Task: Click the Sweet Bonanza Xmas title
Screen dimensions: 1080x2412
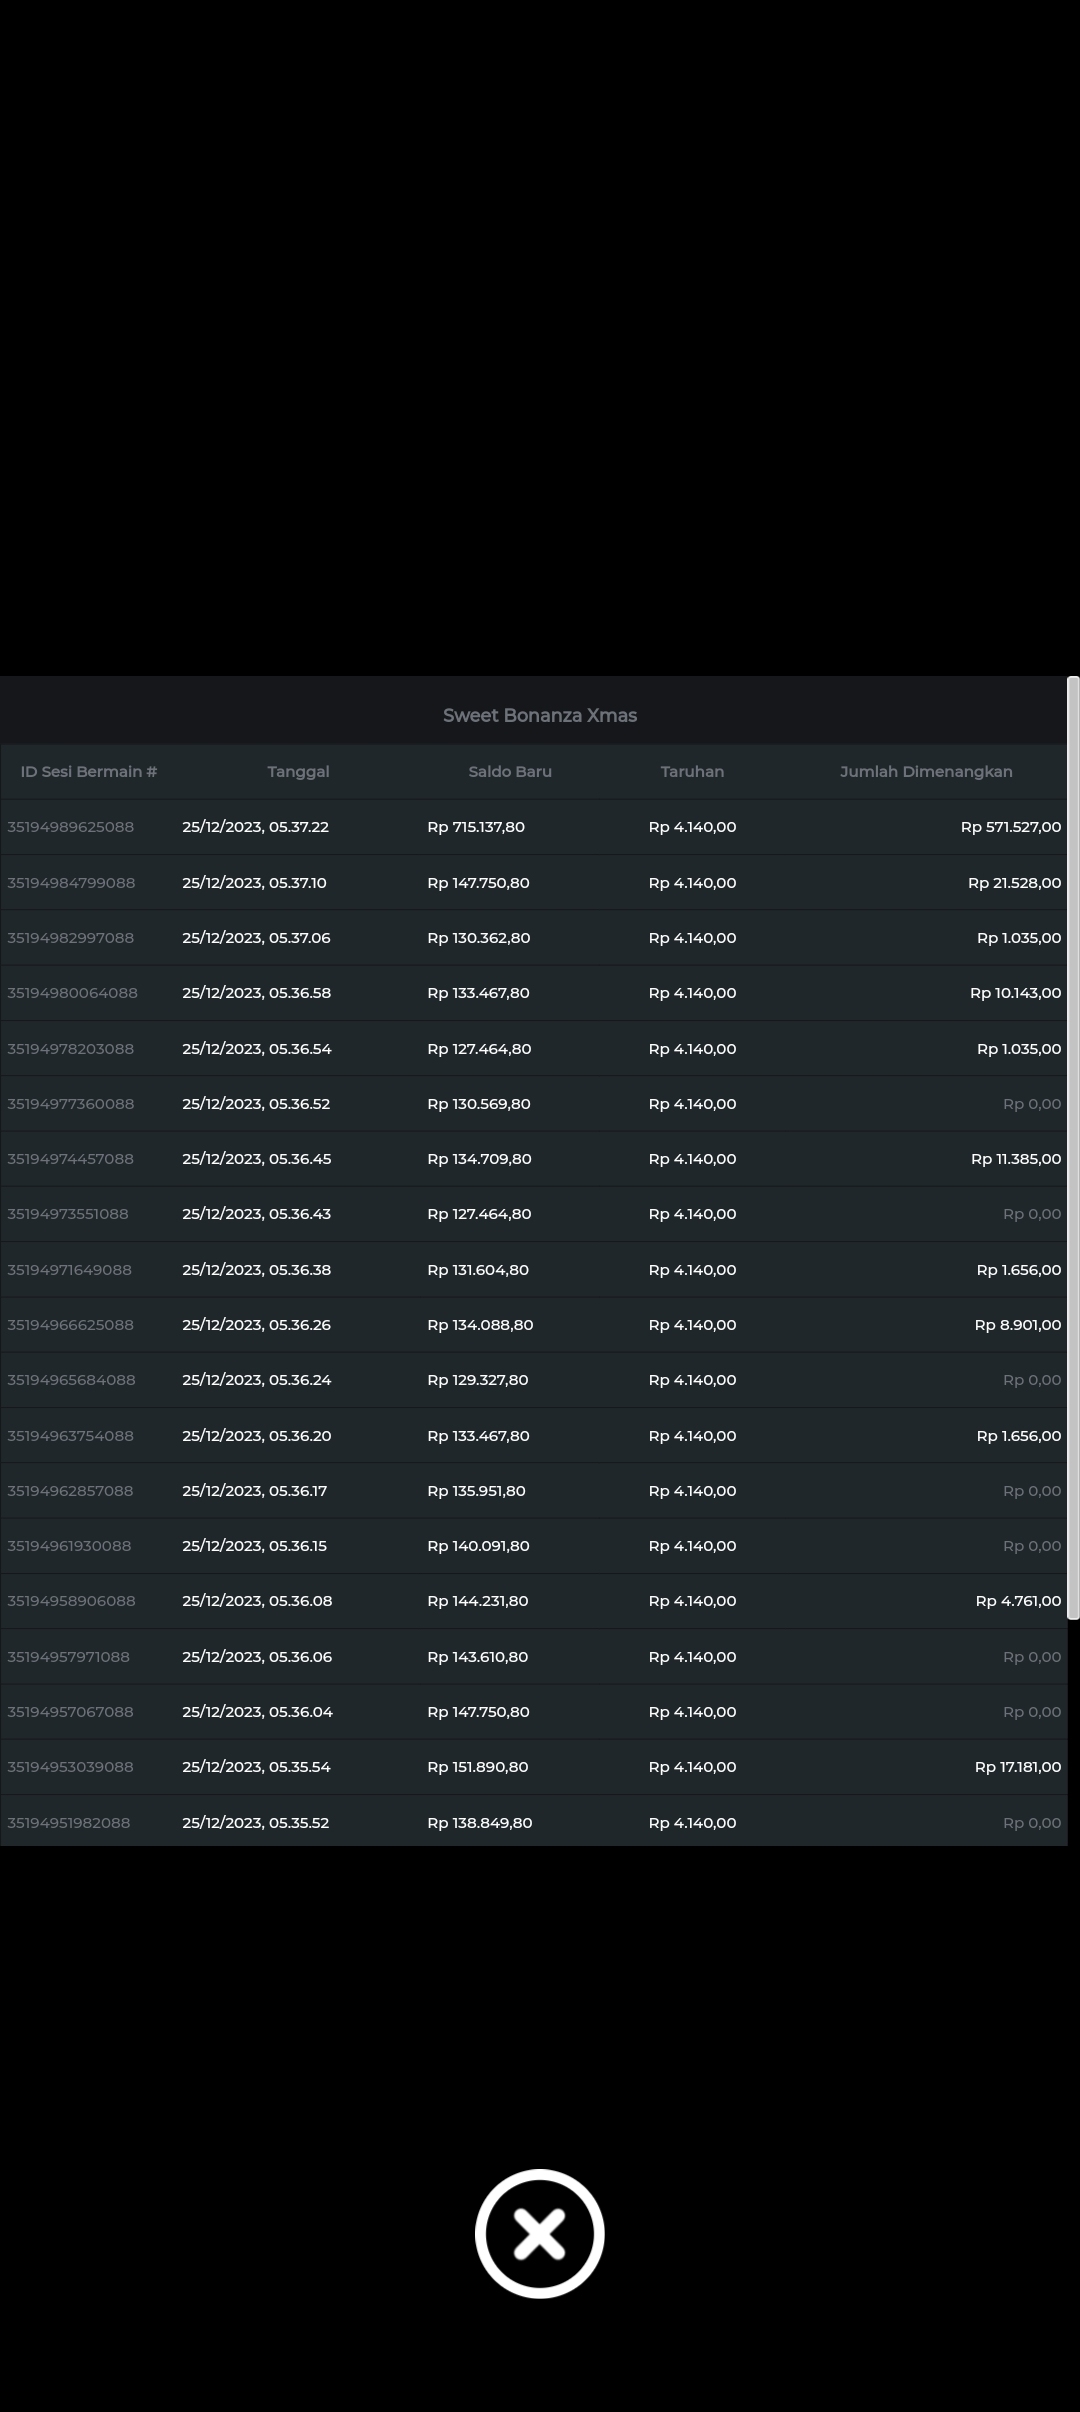Action: pyautogui.click(x=540, y=715)
